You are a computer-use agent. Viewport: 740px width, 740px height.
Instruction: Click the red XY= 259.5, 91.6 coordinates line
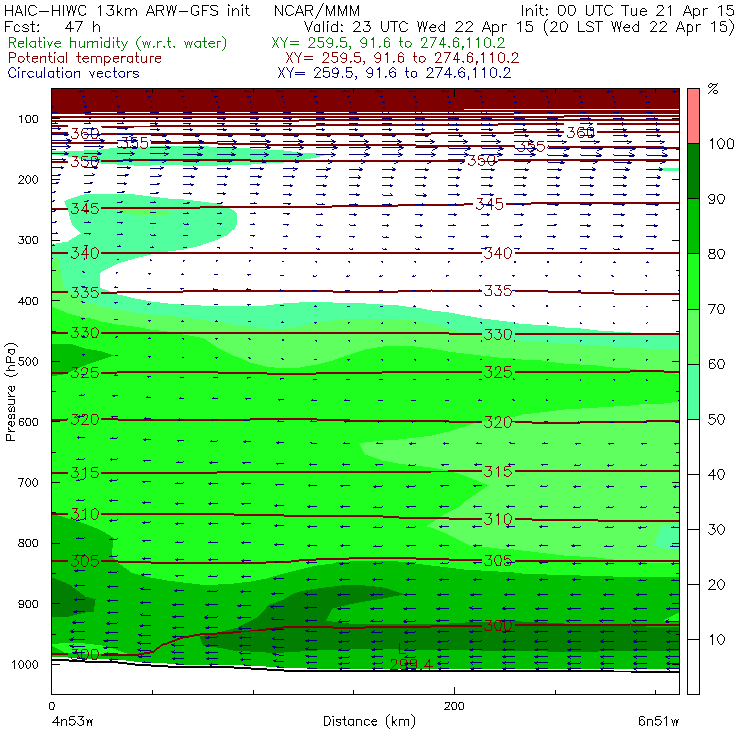(x=402, y=58)
